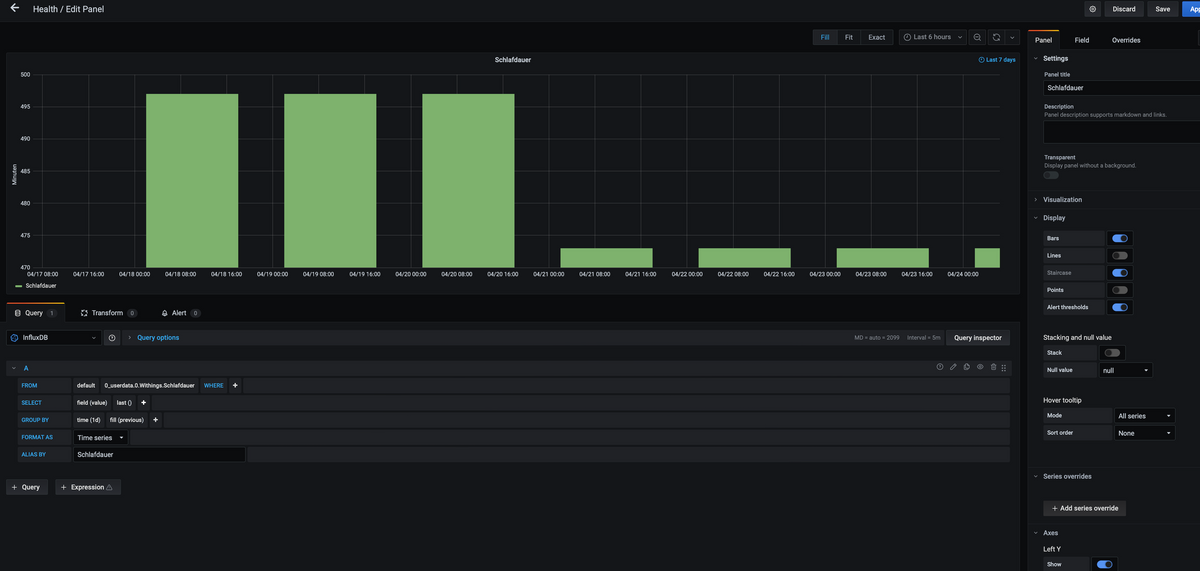Toggle the Transparent background switch

click(1051, 175)
